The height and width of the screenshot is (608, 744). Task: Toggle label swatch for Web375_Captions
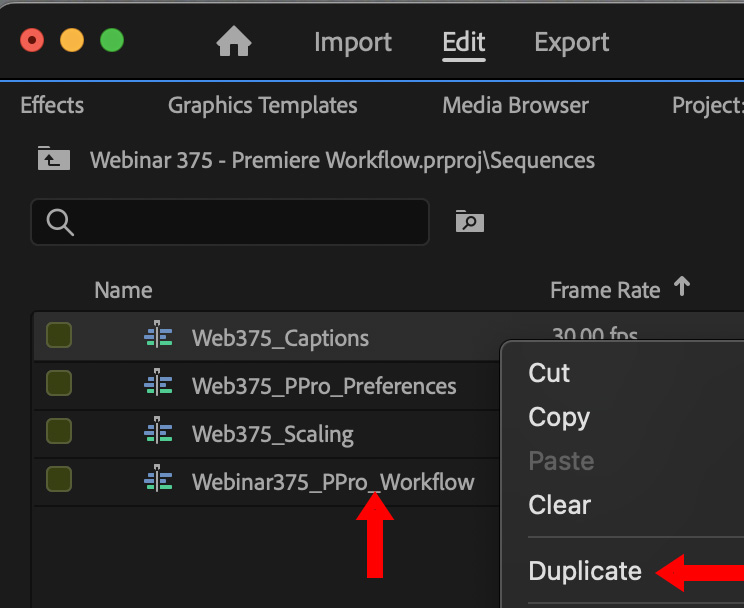[x=59, y=336]
